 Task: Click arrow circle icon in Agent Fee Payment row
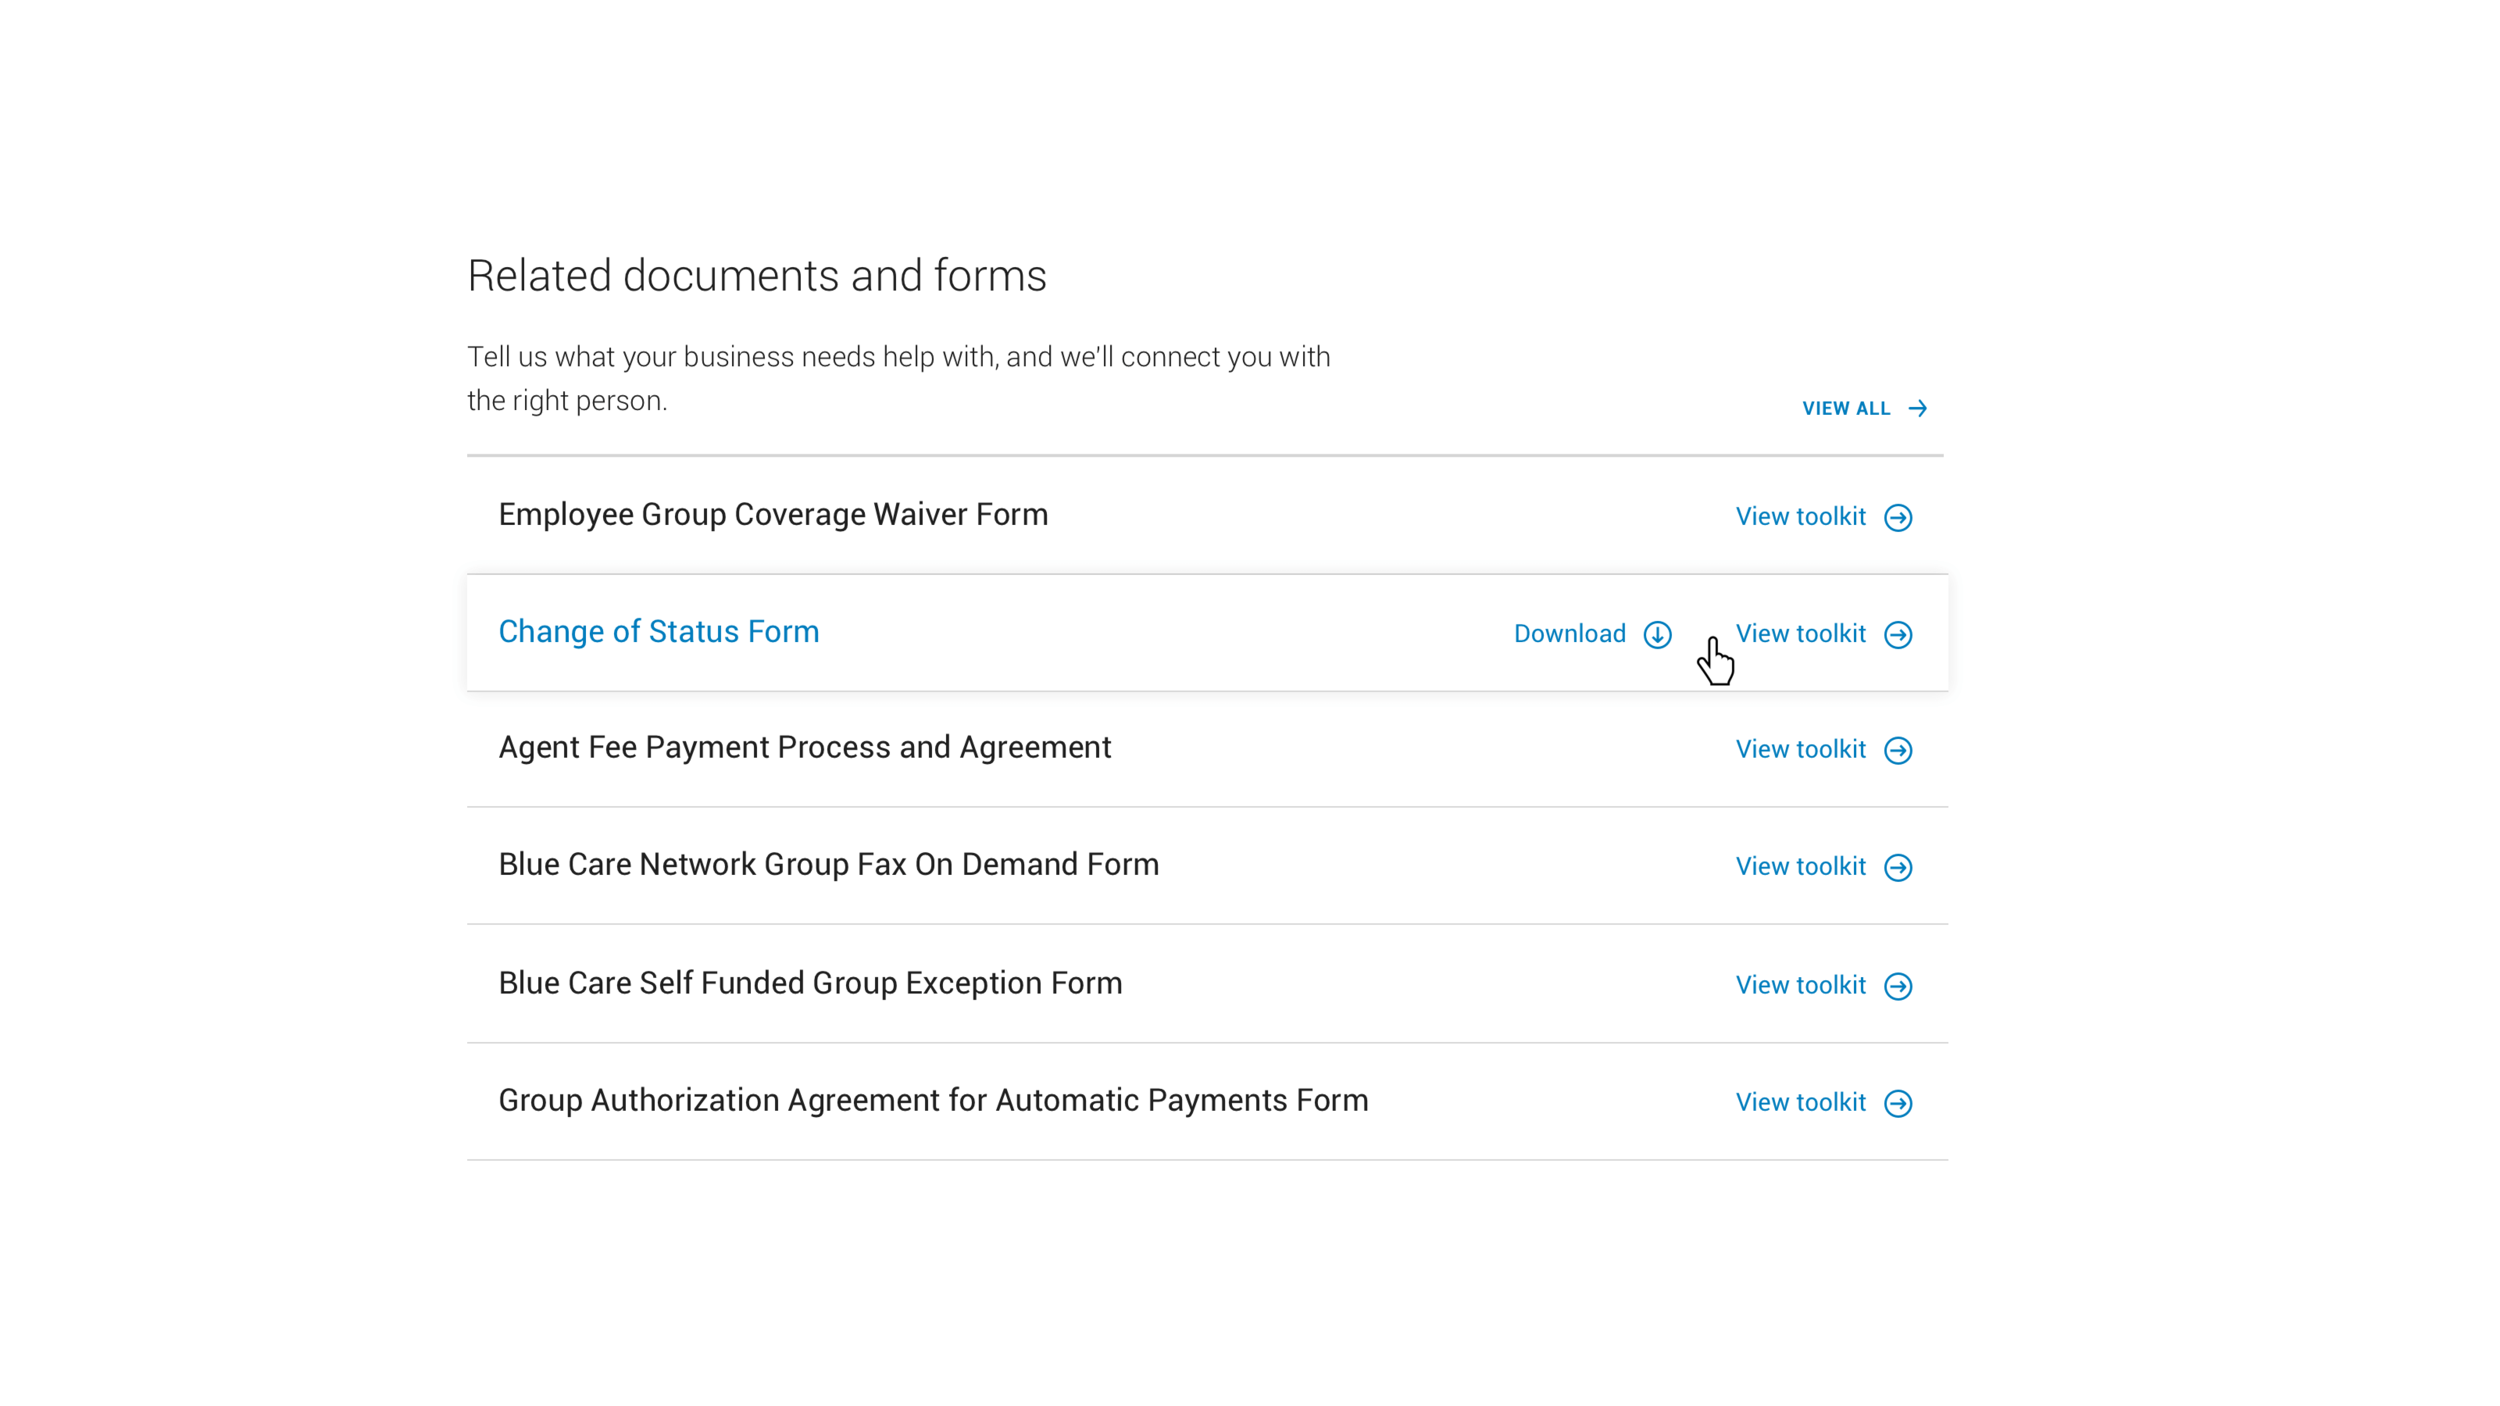click(1897, 750)
